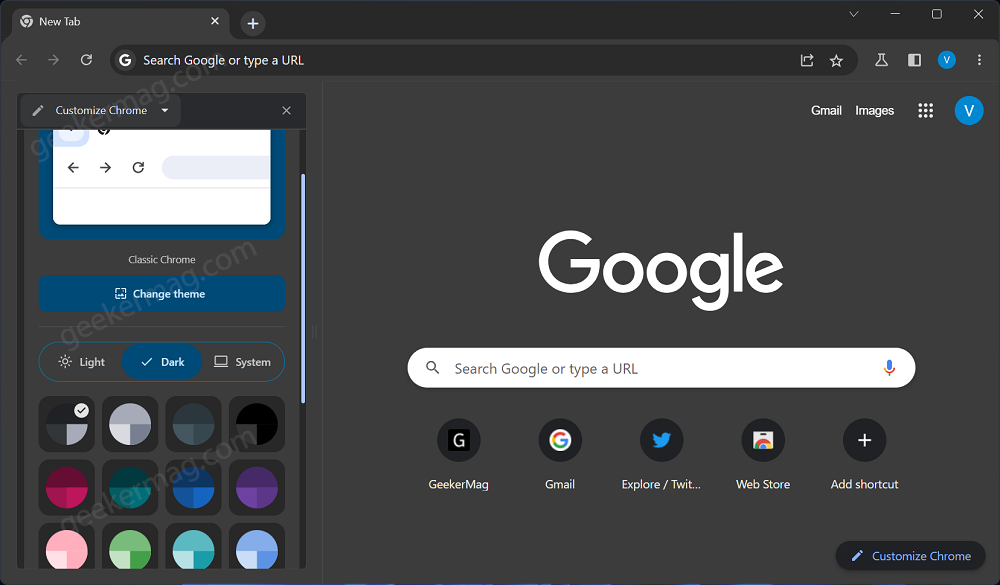
Task: Close the Customize Chrome side panel
Action: (x=286, y=110)
